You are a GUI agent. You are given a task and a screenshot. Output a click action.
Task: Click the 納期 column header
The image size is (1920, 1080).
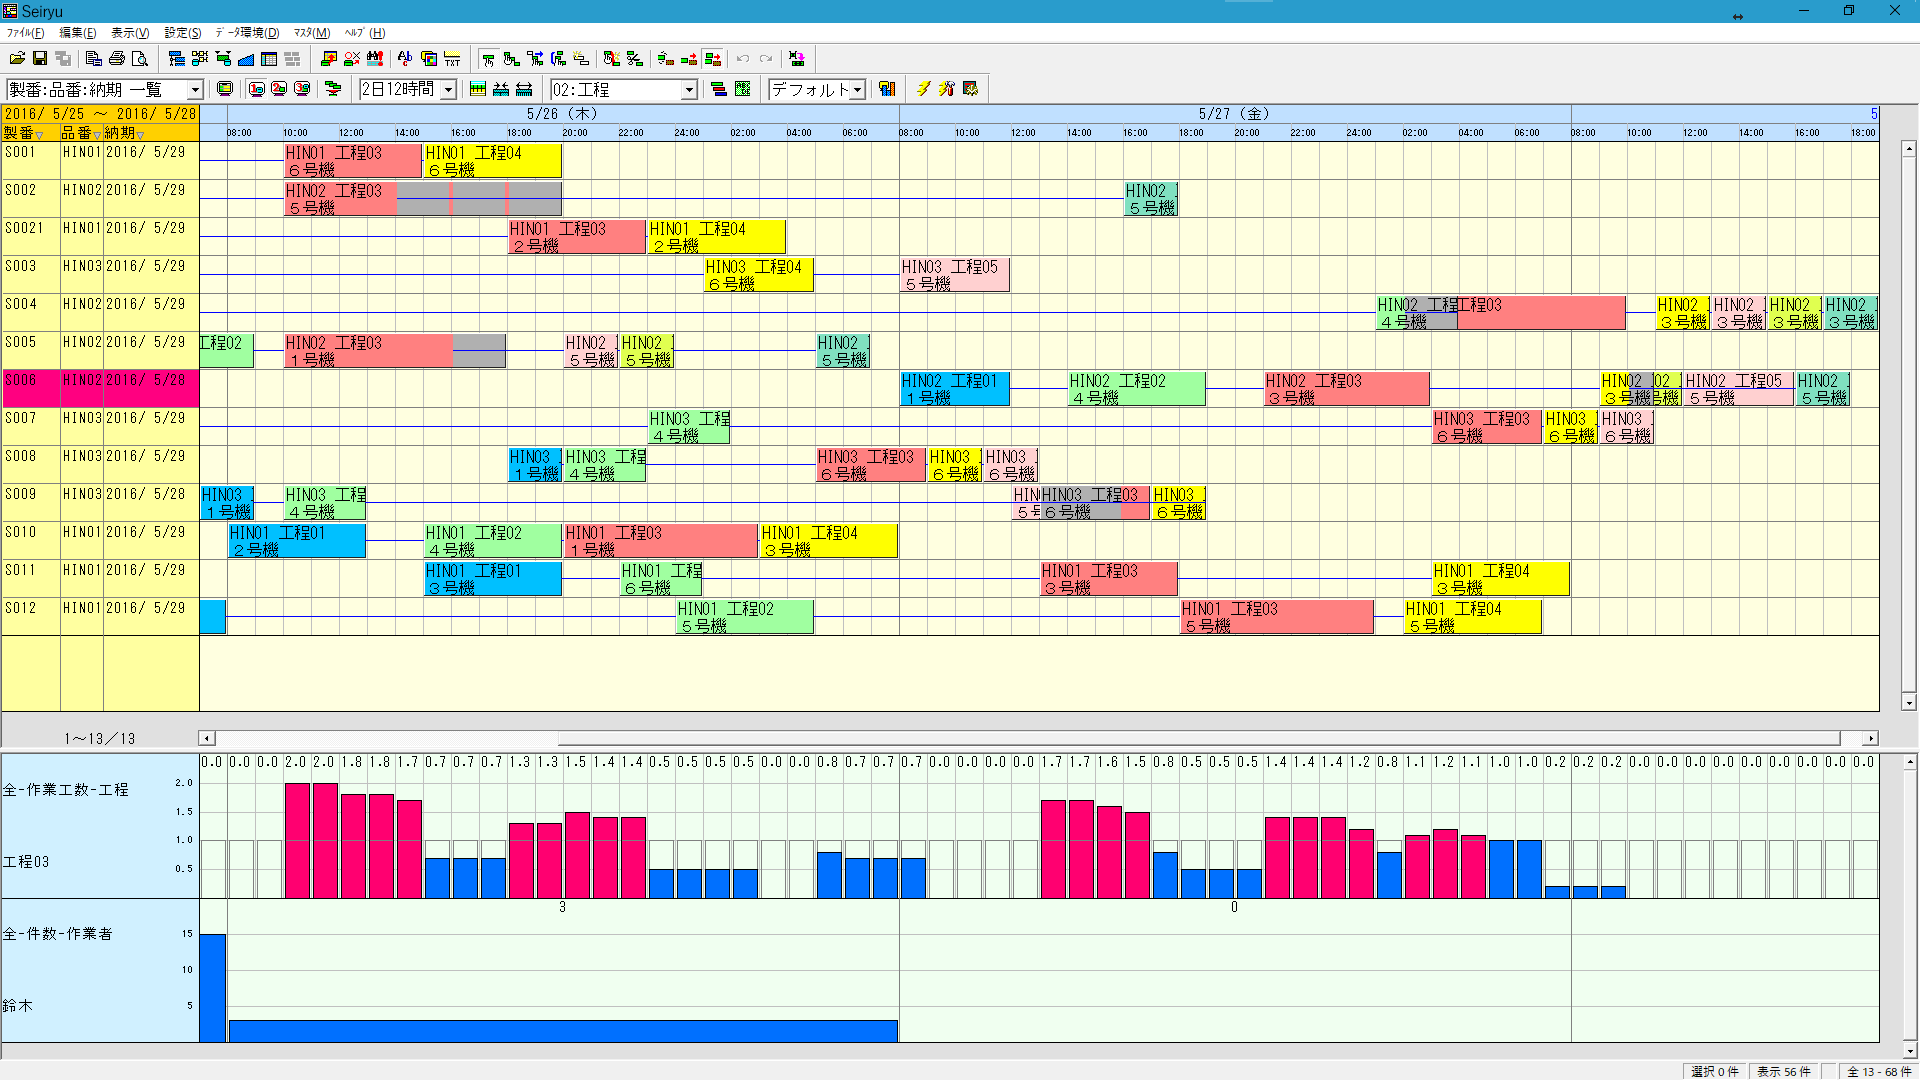120,133
